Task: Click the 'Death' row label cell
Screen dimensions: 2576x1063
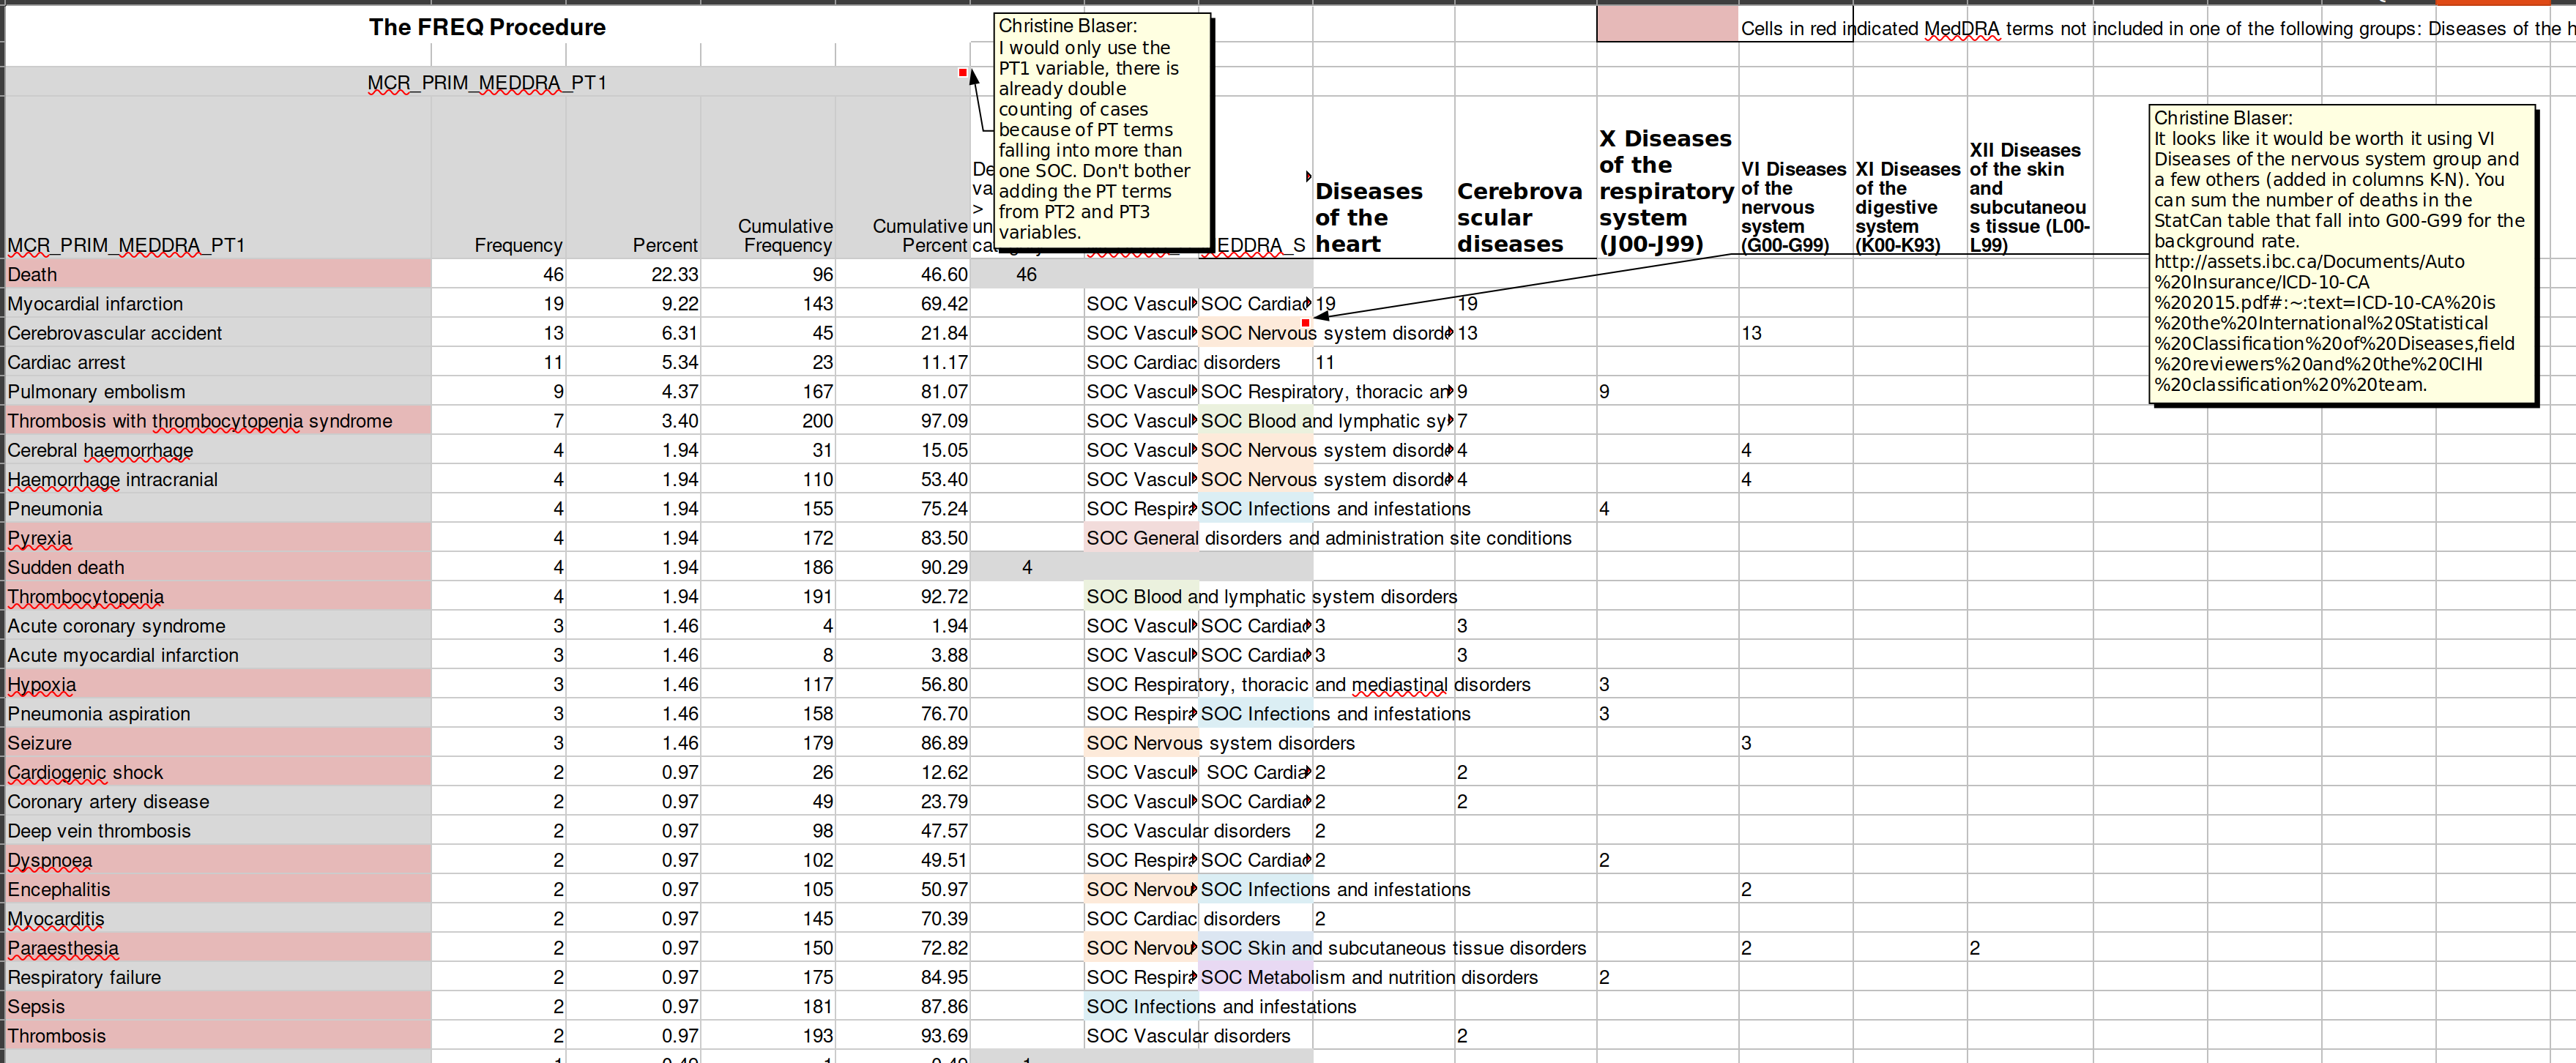Action: click(218, 274)
